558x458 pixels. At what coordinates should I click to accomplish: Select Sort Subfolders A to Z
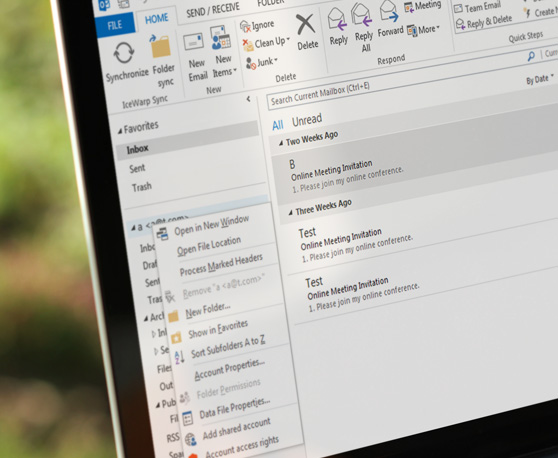228,347
